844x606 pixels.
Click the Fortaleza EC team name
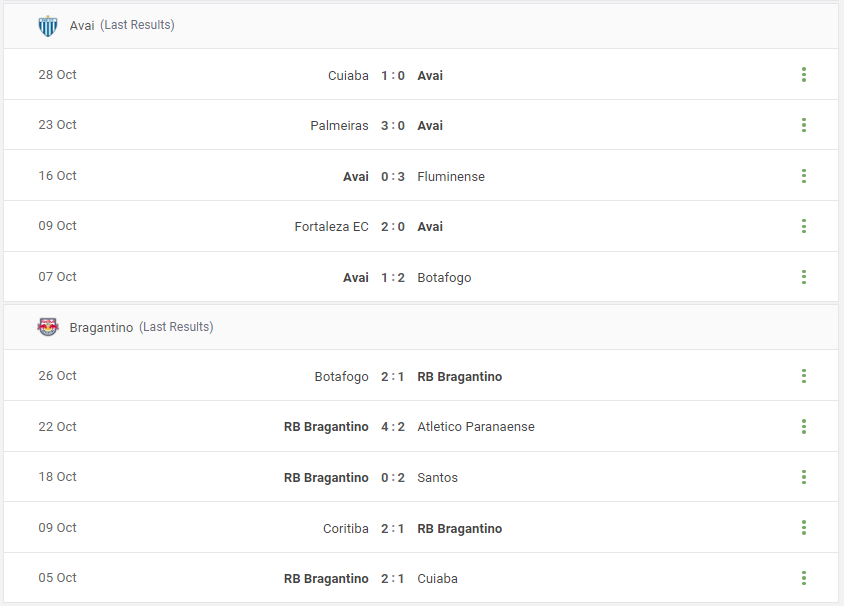click(x=332, y=227)
